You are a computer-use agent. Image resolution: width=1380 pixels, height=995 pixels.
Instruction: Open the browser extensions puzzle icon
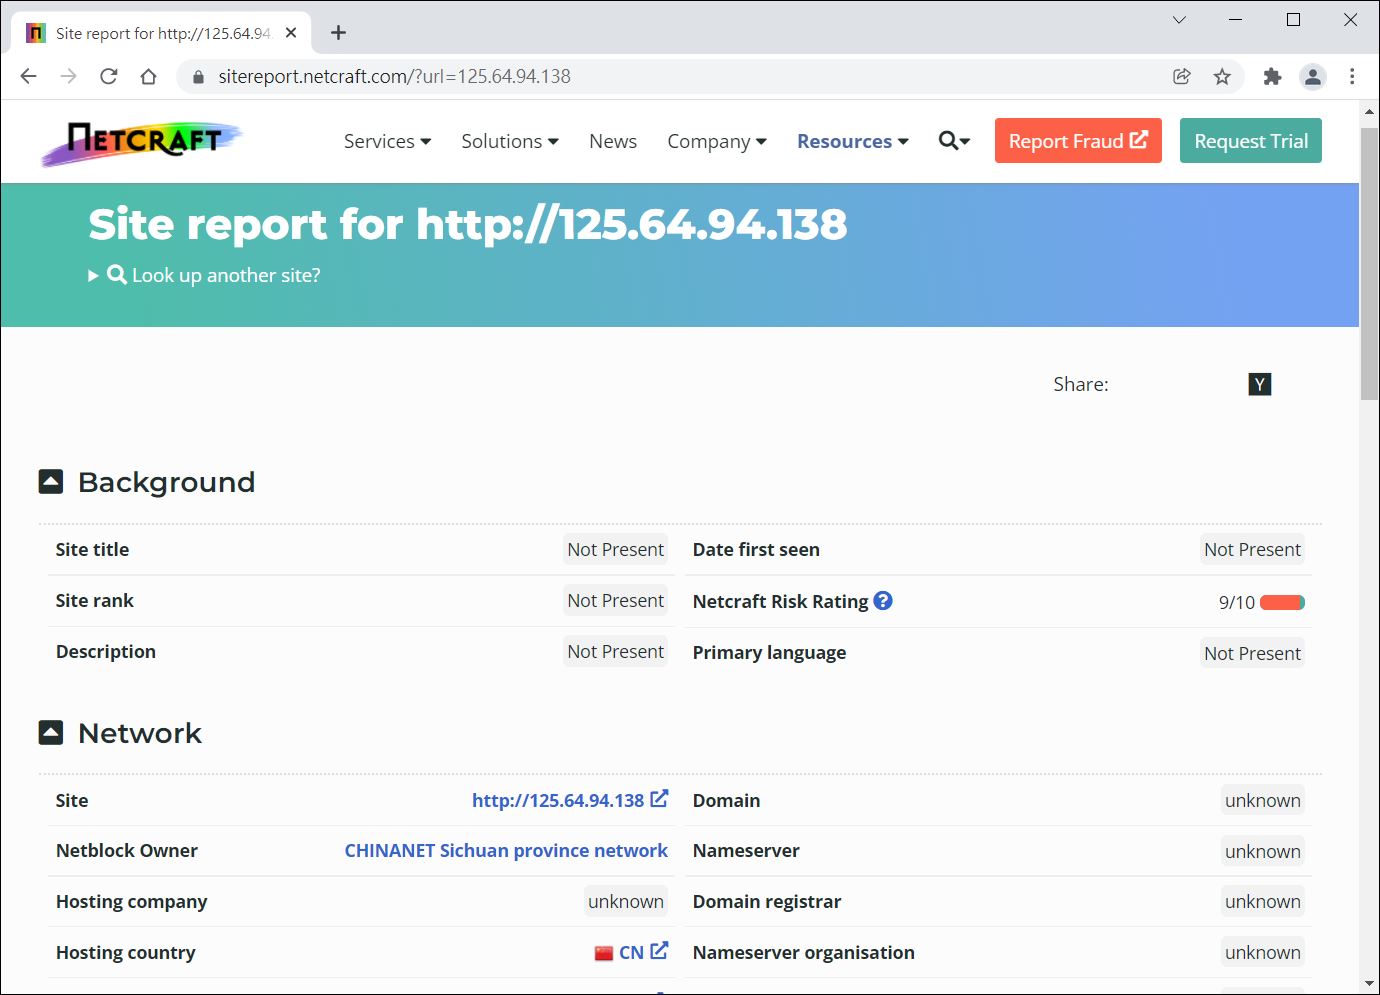(x=1272, y=76)
